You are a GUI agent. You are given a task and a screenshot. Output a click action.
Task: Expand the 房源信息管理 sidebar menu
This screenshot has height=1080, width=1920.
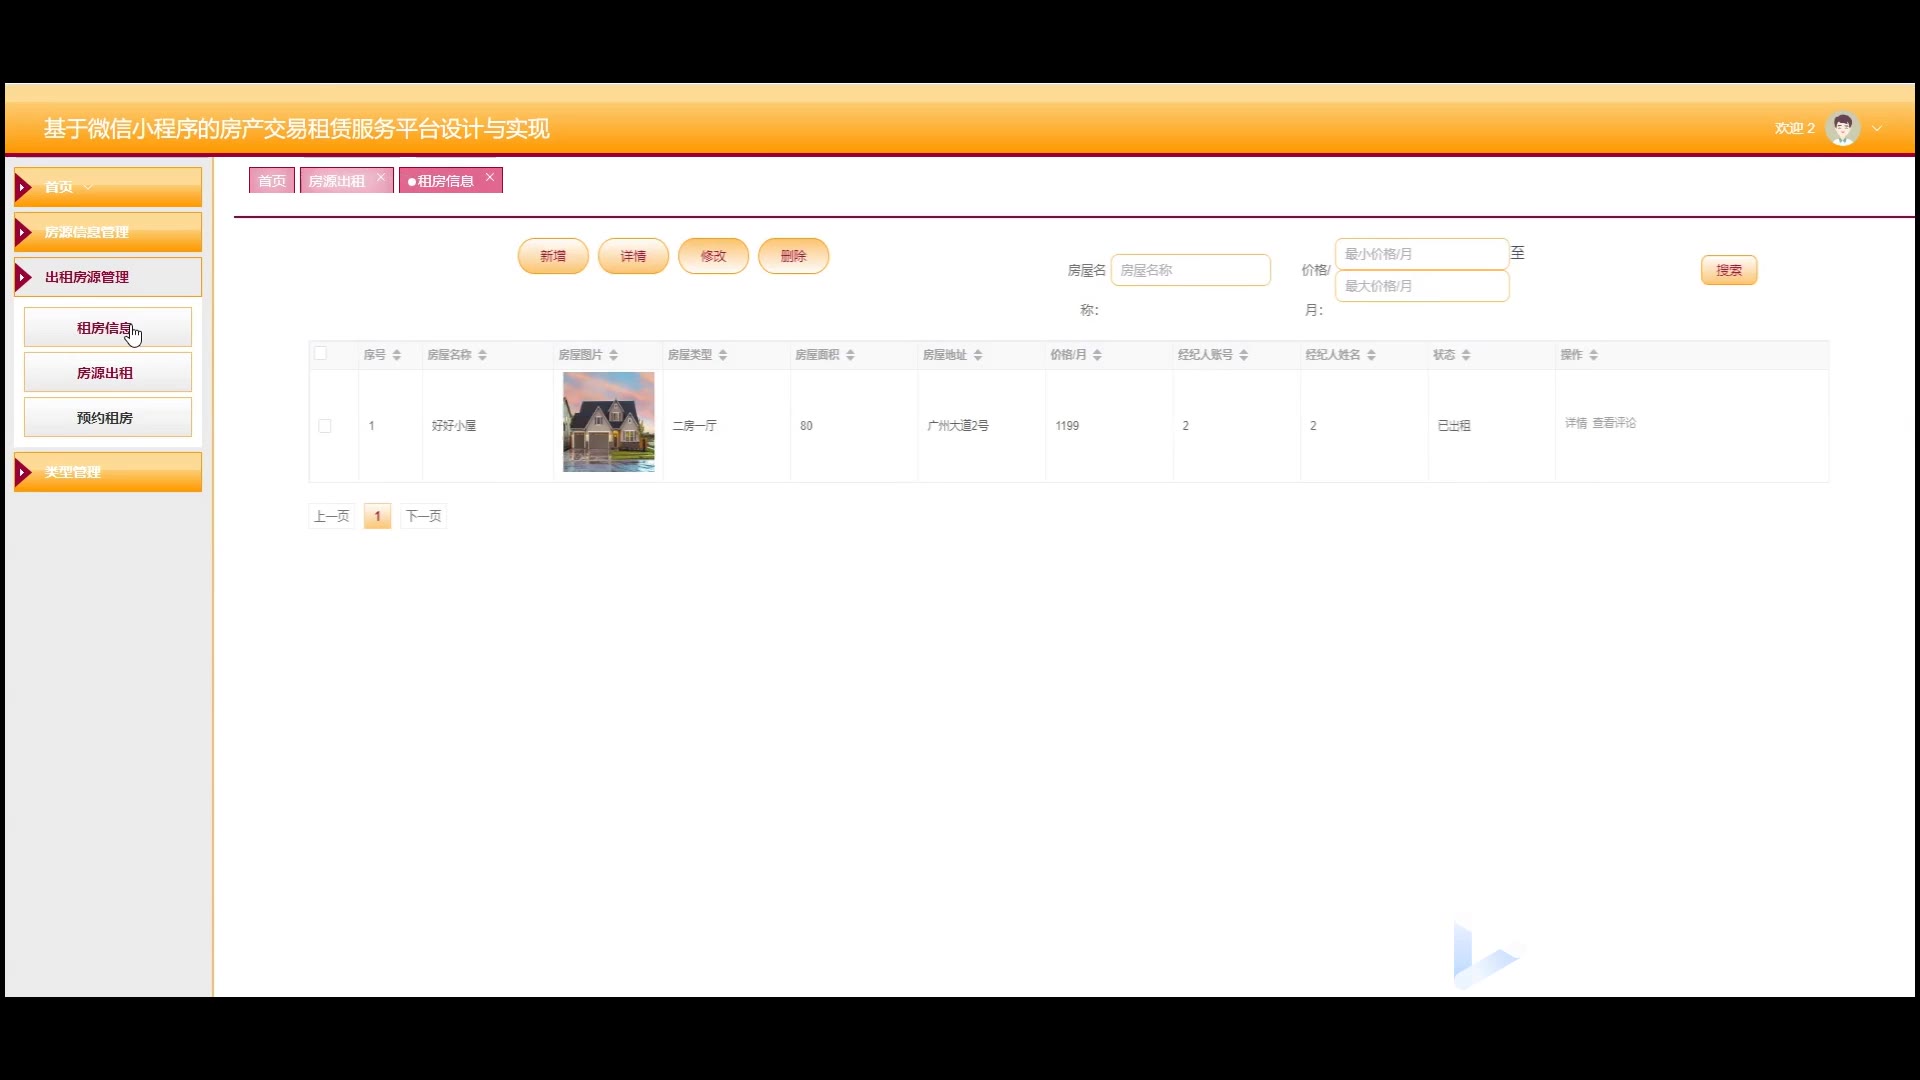[108, 232]
